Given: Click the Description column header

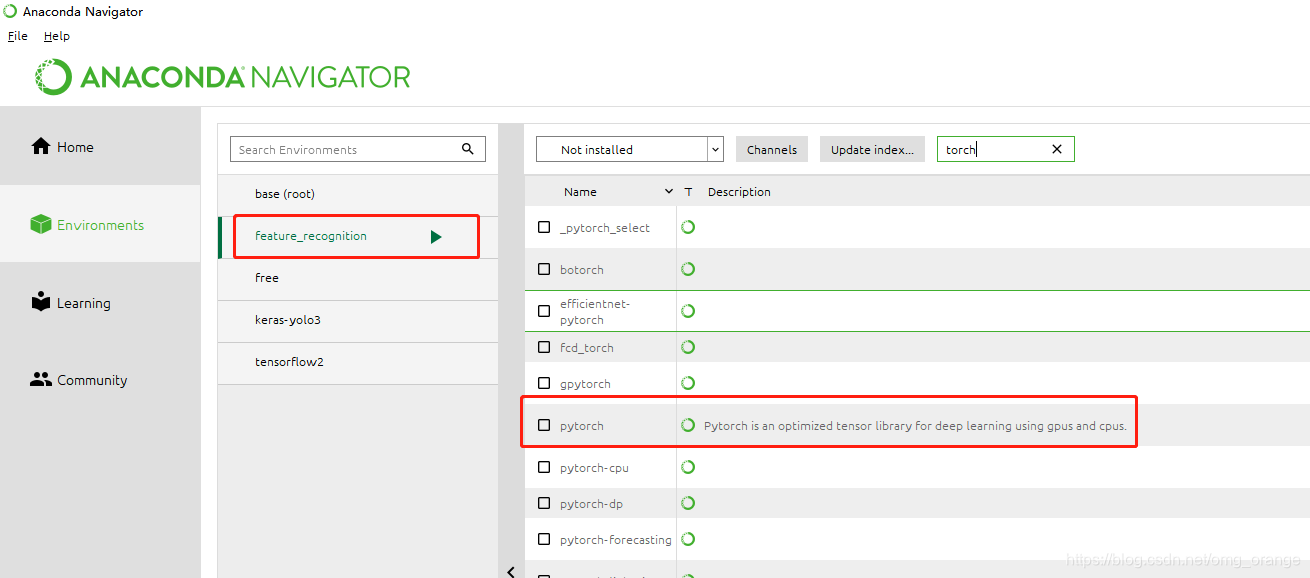Looking at the screenshot, I should tap(739, 192).
